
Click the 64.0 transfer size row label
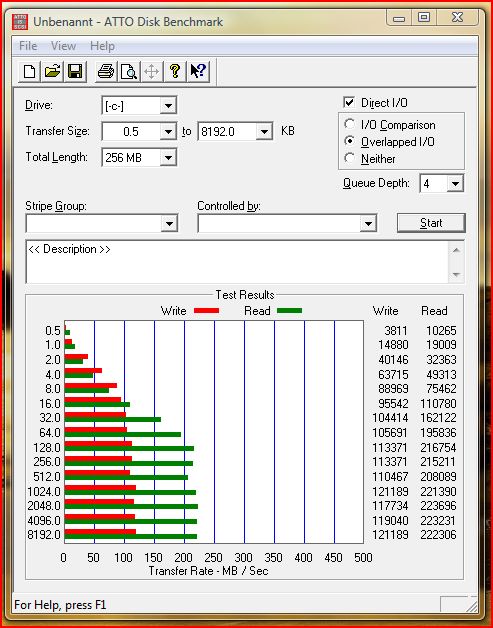point(50,433)
